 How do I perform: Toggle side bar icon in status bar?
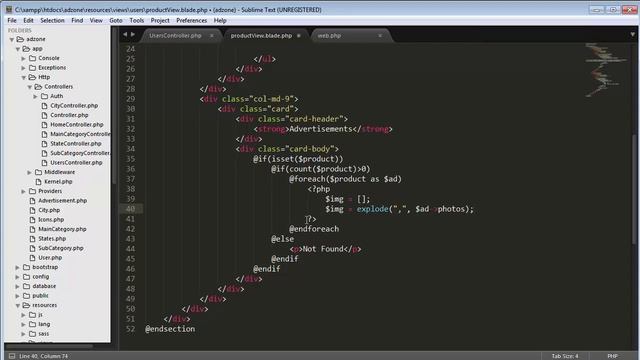click(x=12, y=356)
